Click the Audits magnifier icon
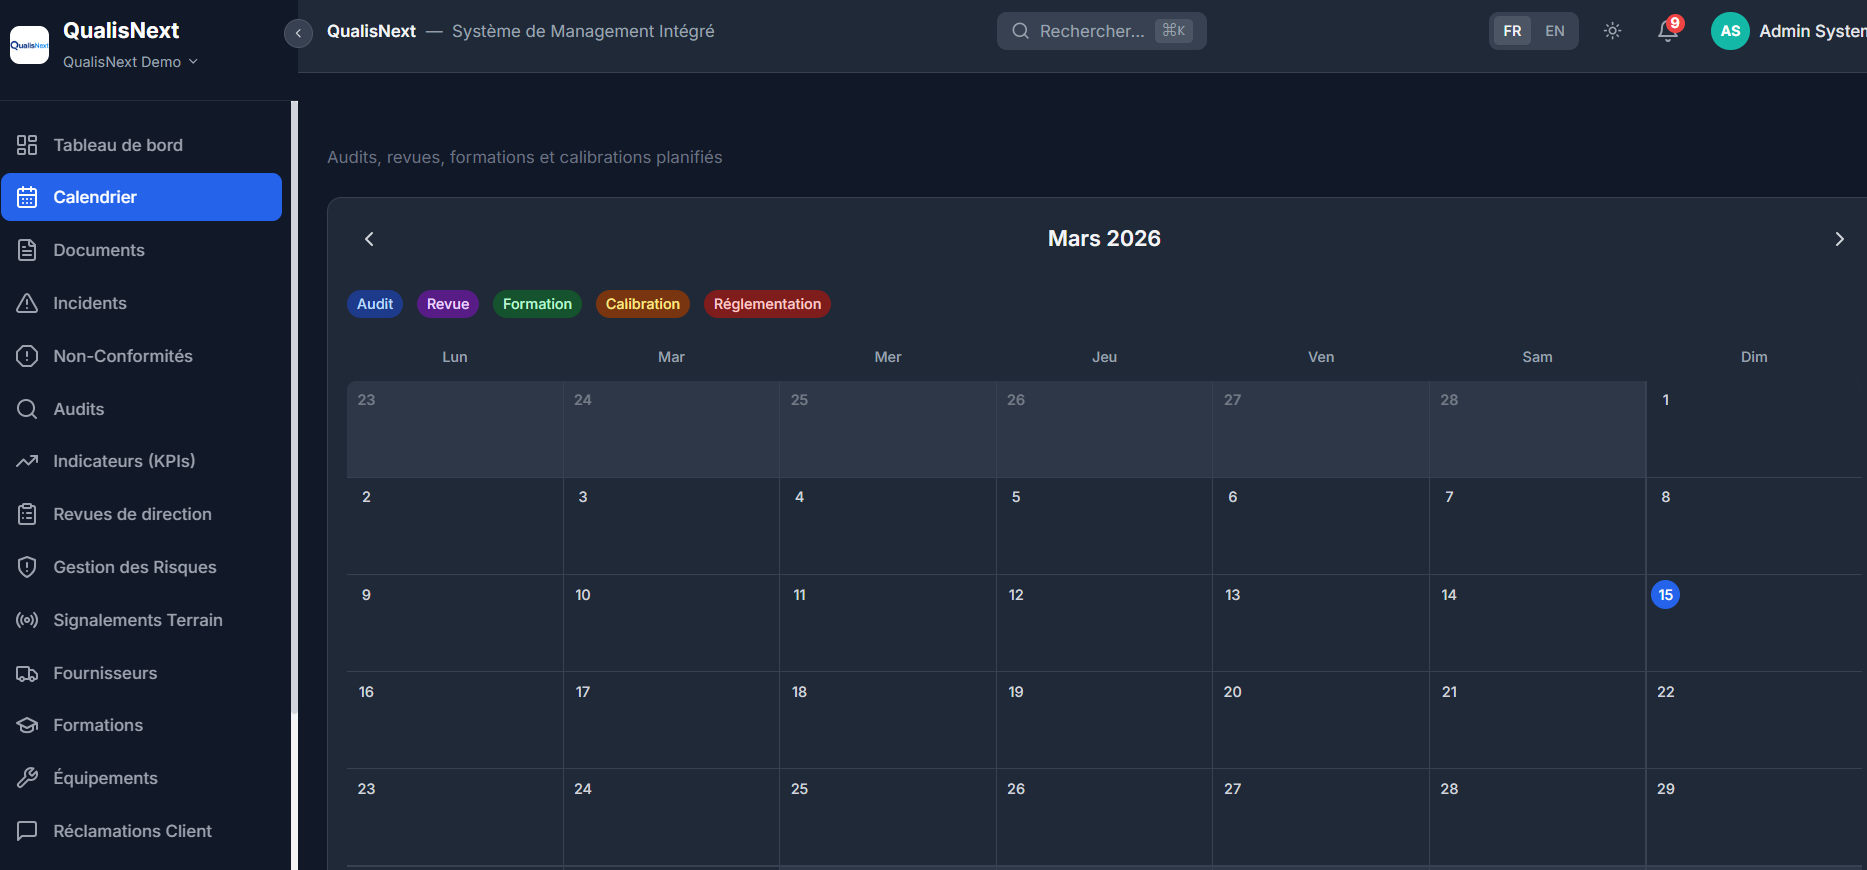This screenshot has height=870, width=1867. [x=27, y=409]
